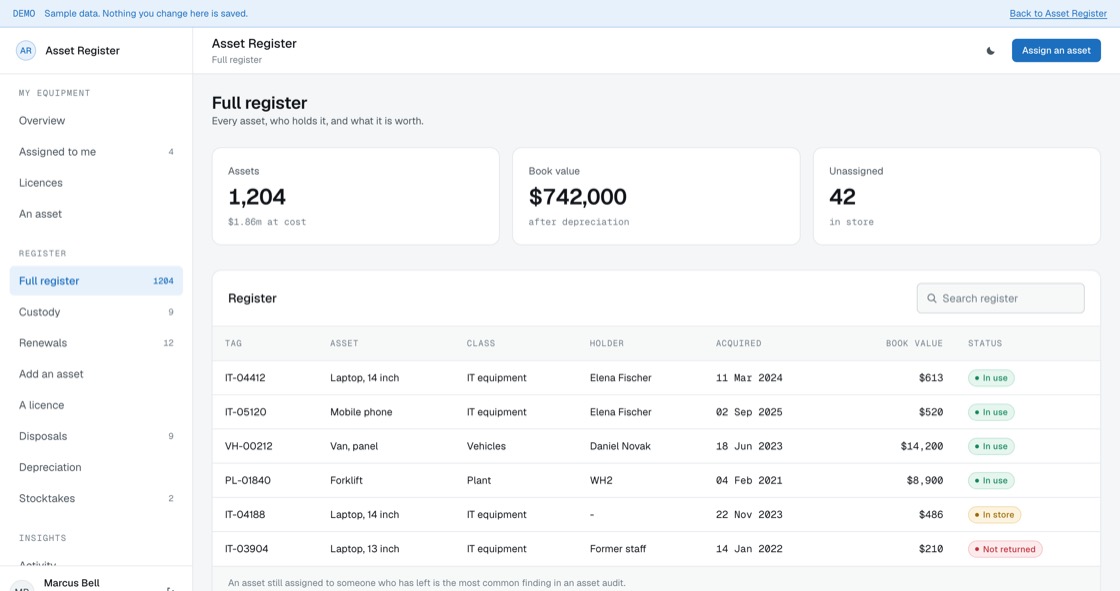This screenshot has width=1120, height=591.
Task: Click the Laptop, 13 inch cell
Action: pos(364,549)
